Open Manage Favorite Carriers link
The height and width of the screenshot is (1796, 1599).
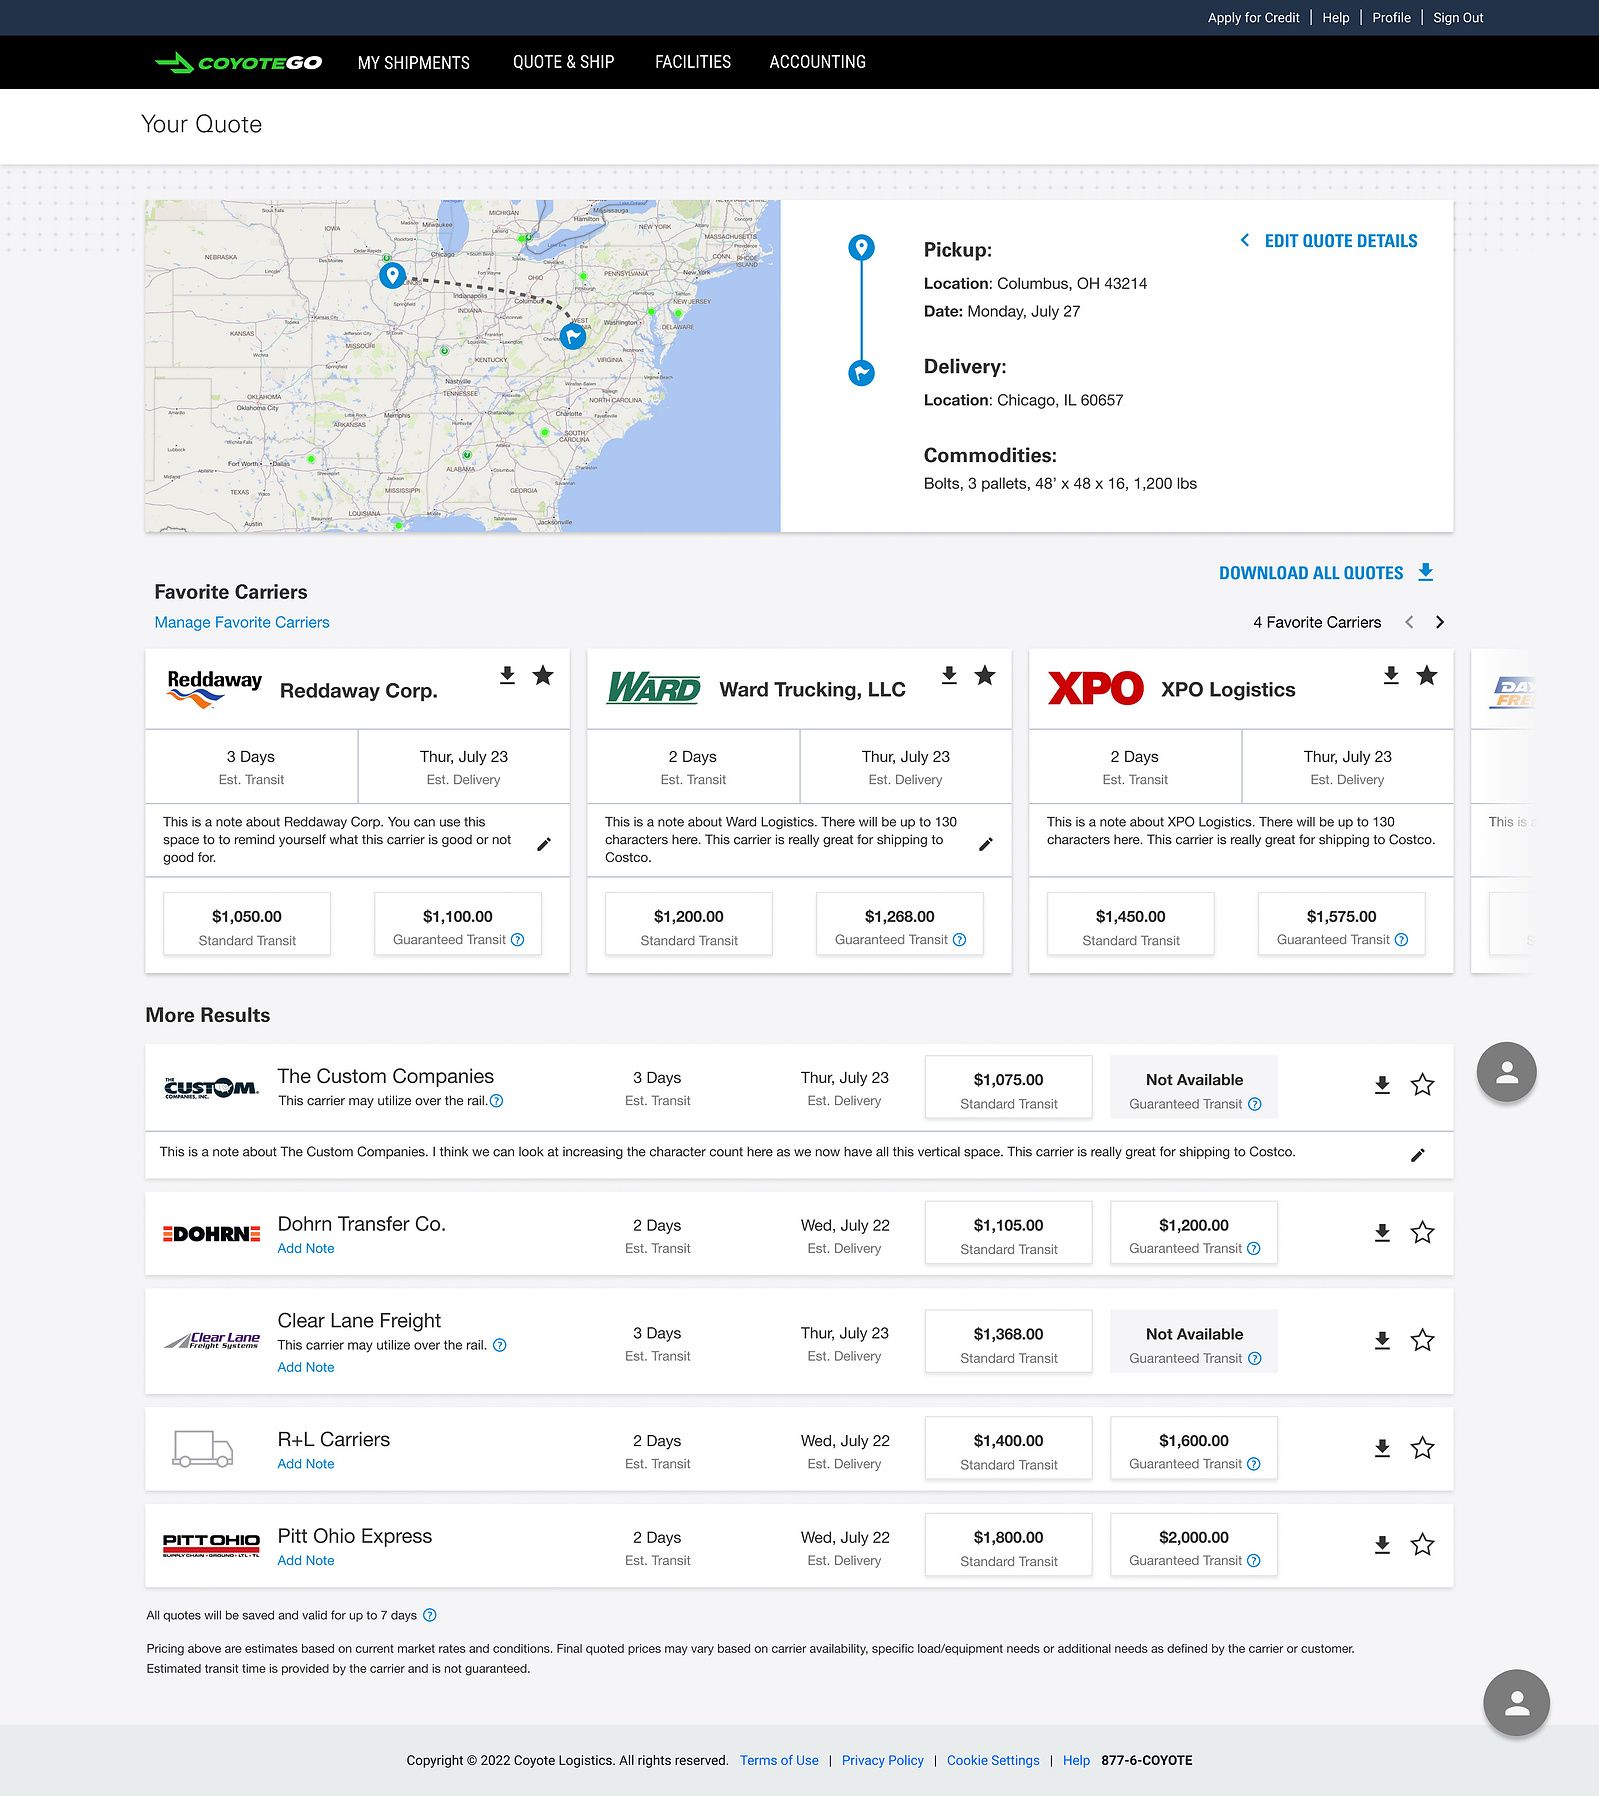point(242,622)
